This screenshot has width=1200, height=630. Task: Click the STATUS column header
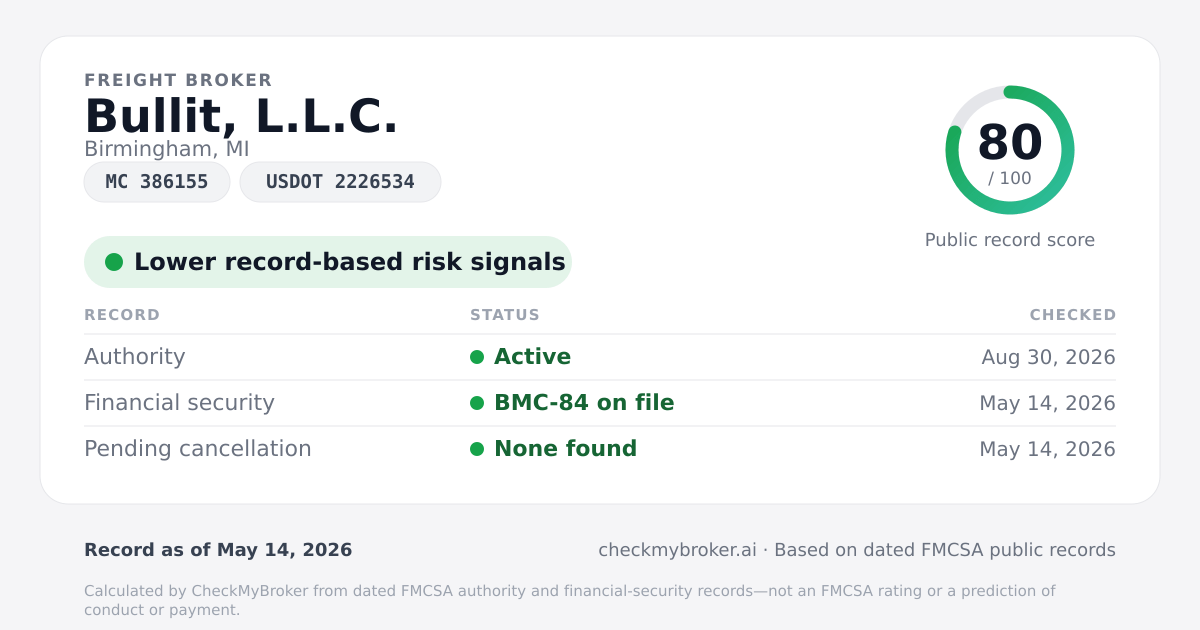(x=505, y=315)
